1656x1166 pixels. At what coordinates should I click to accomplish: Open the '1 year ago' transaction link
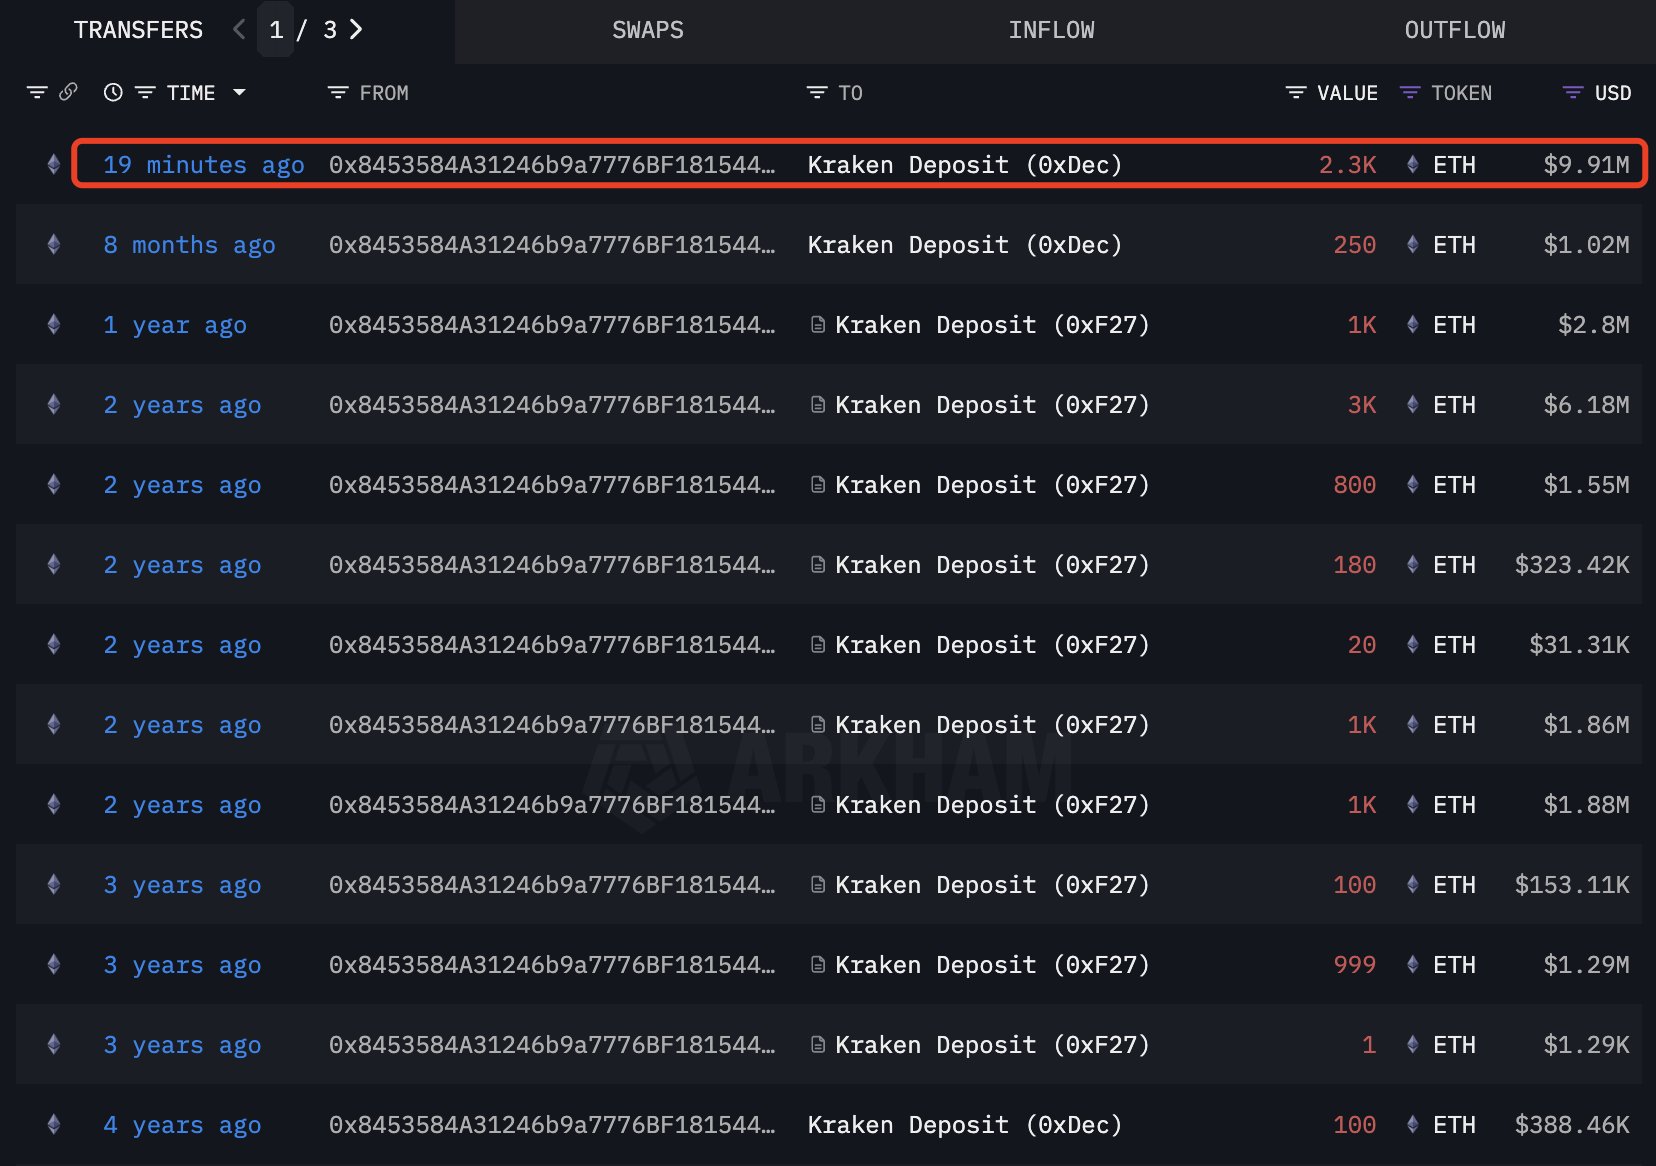(175, 325)
